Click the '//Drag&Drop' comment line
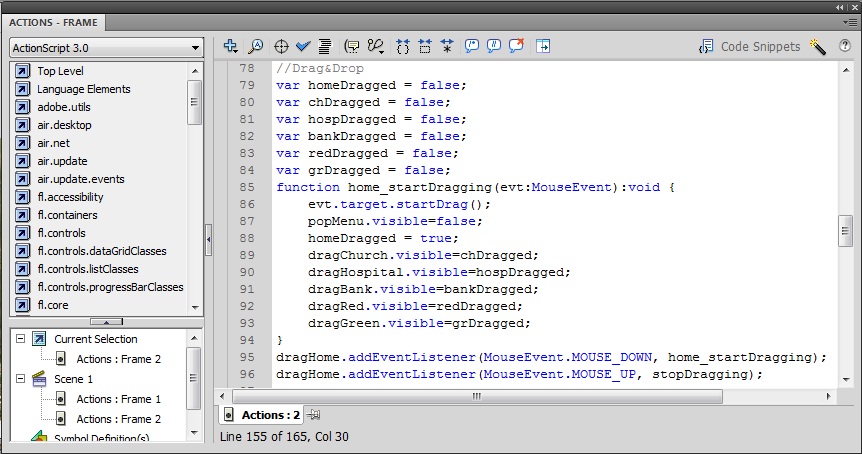Image resolution: width=862 pixels, height=454 pixels. 320,69
